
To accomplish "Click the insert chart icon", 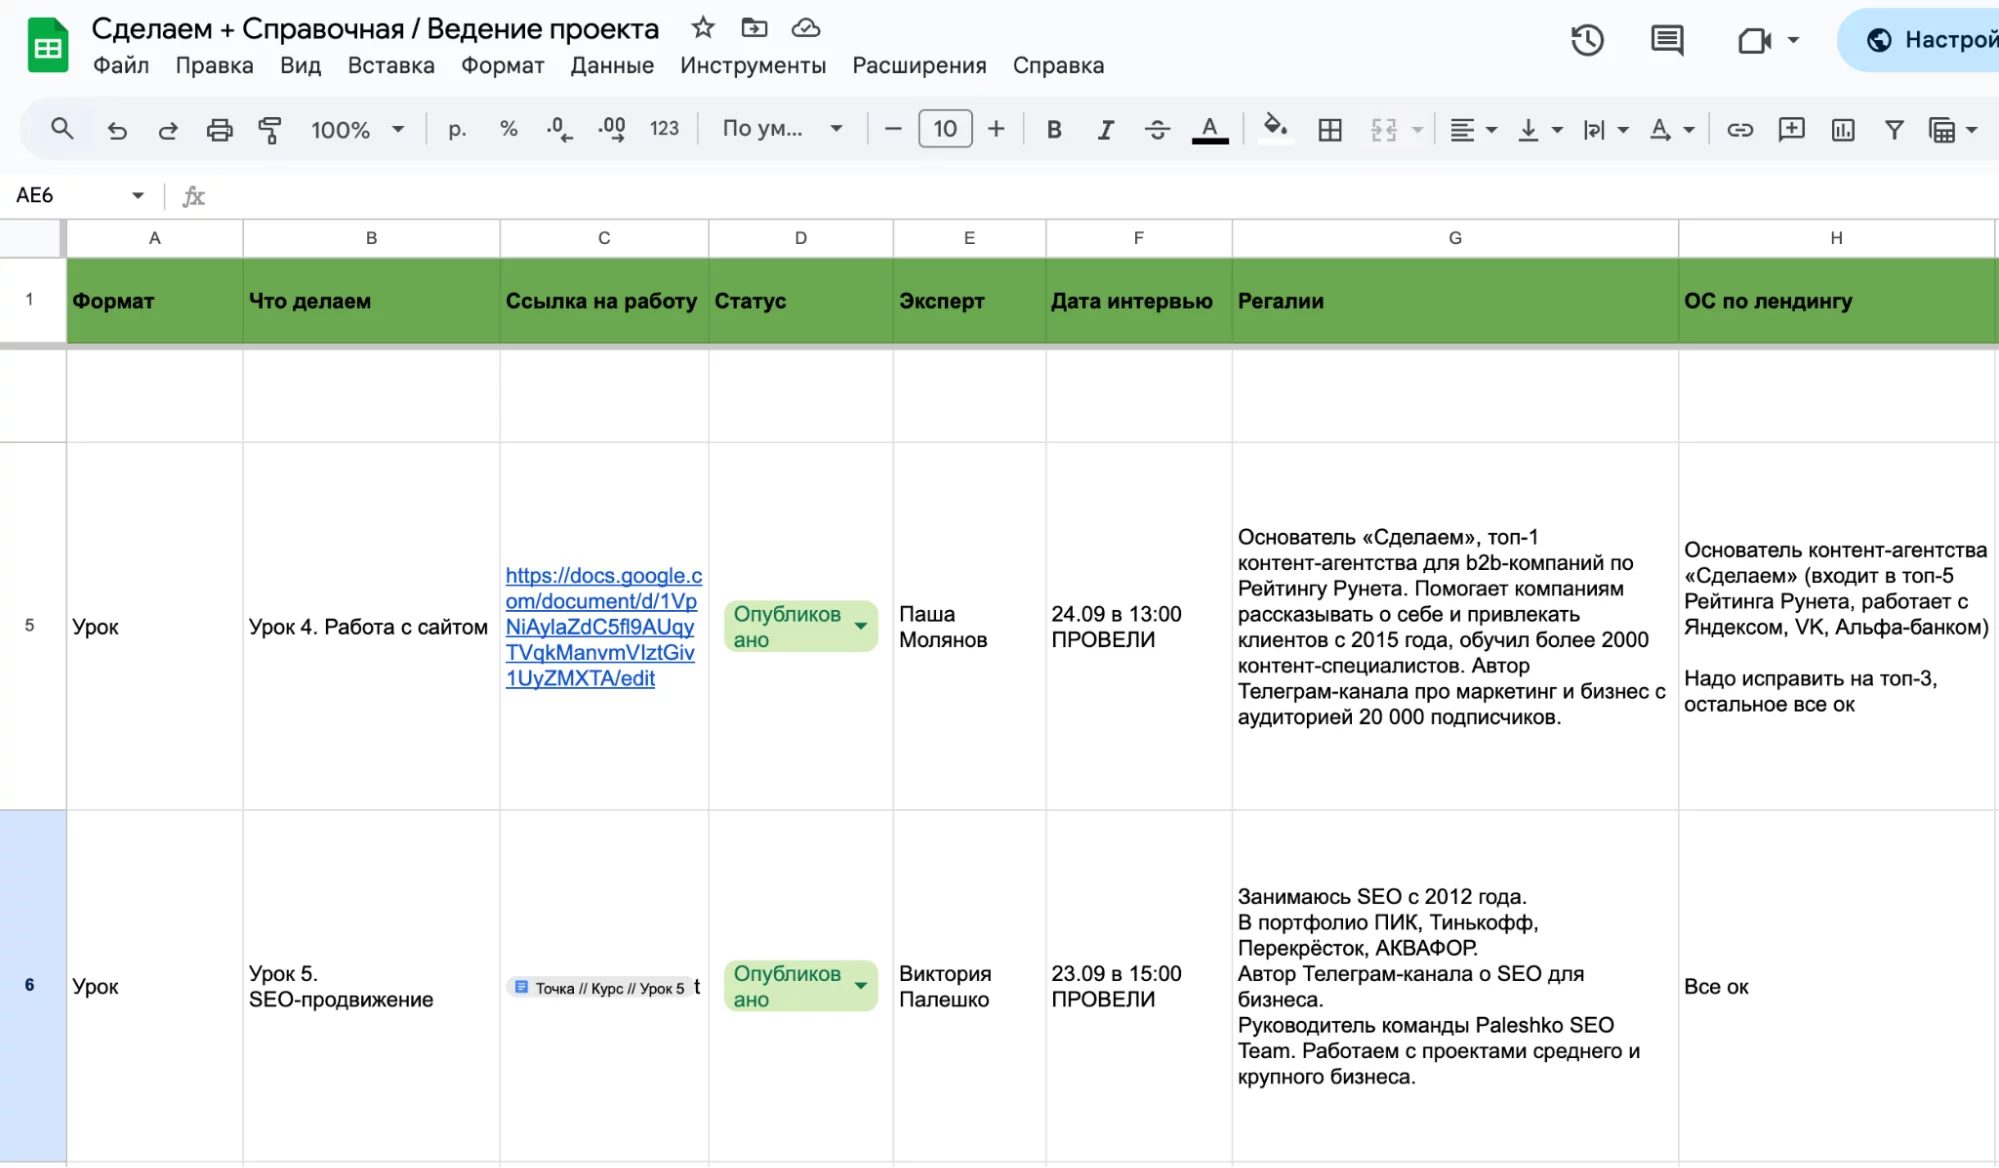I will (x=1842, y=130).
